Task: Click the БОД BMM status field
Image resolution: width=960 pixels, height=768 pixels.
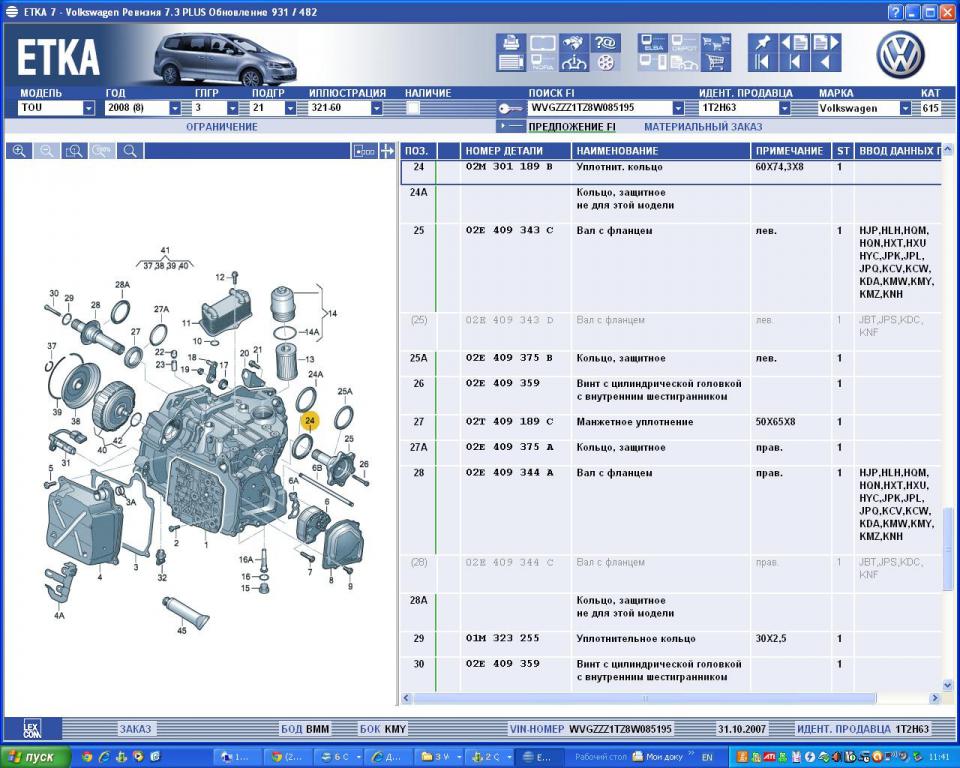Action: tap(305, 729)
